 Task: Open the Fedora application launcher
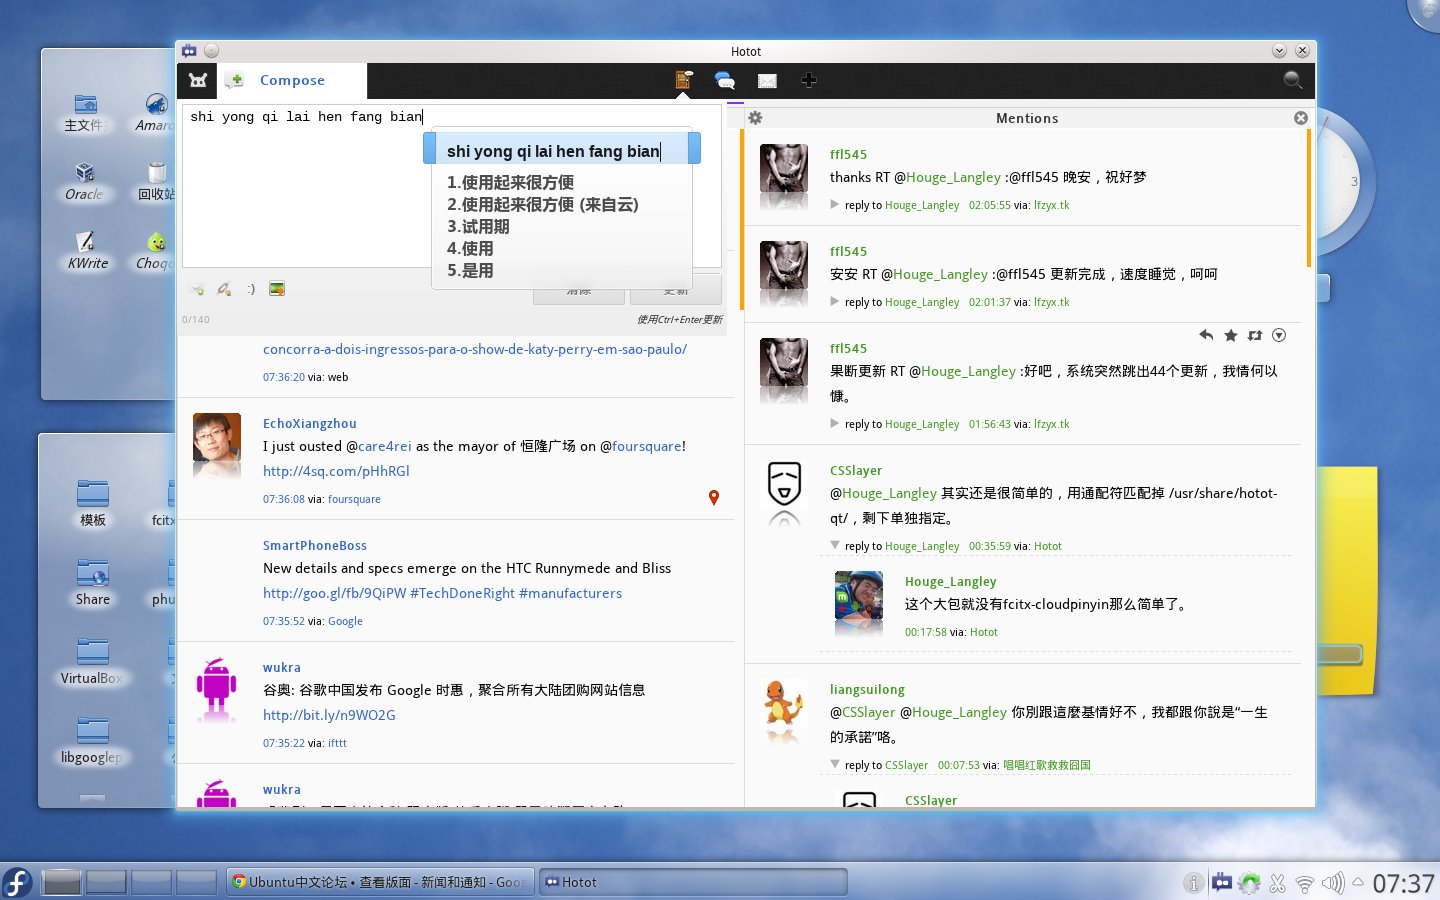[x=17, y=882]
